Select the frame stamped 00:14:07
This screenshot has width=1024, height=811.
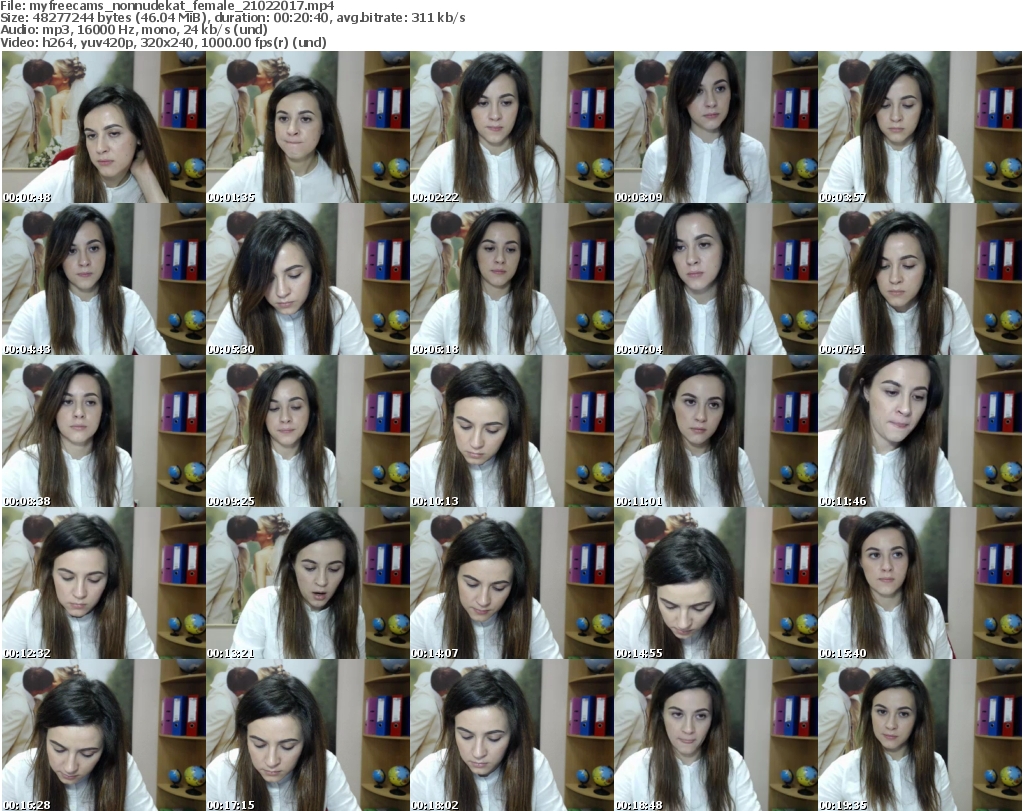(512, 583)
